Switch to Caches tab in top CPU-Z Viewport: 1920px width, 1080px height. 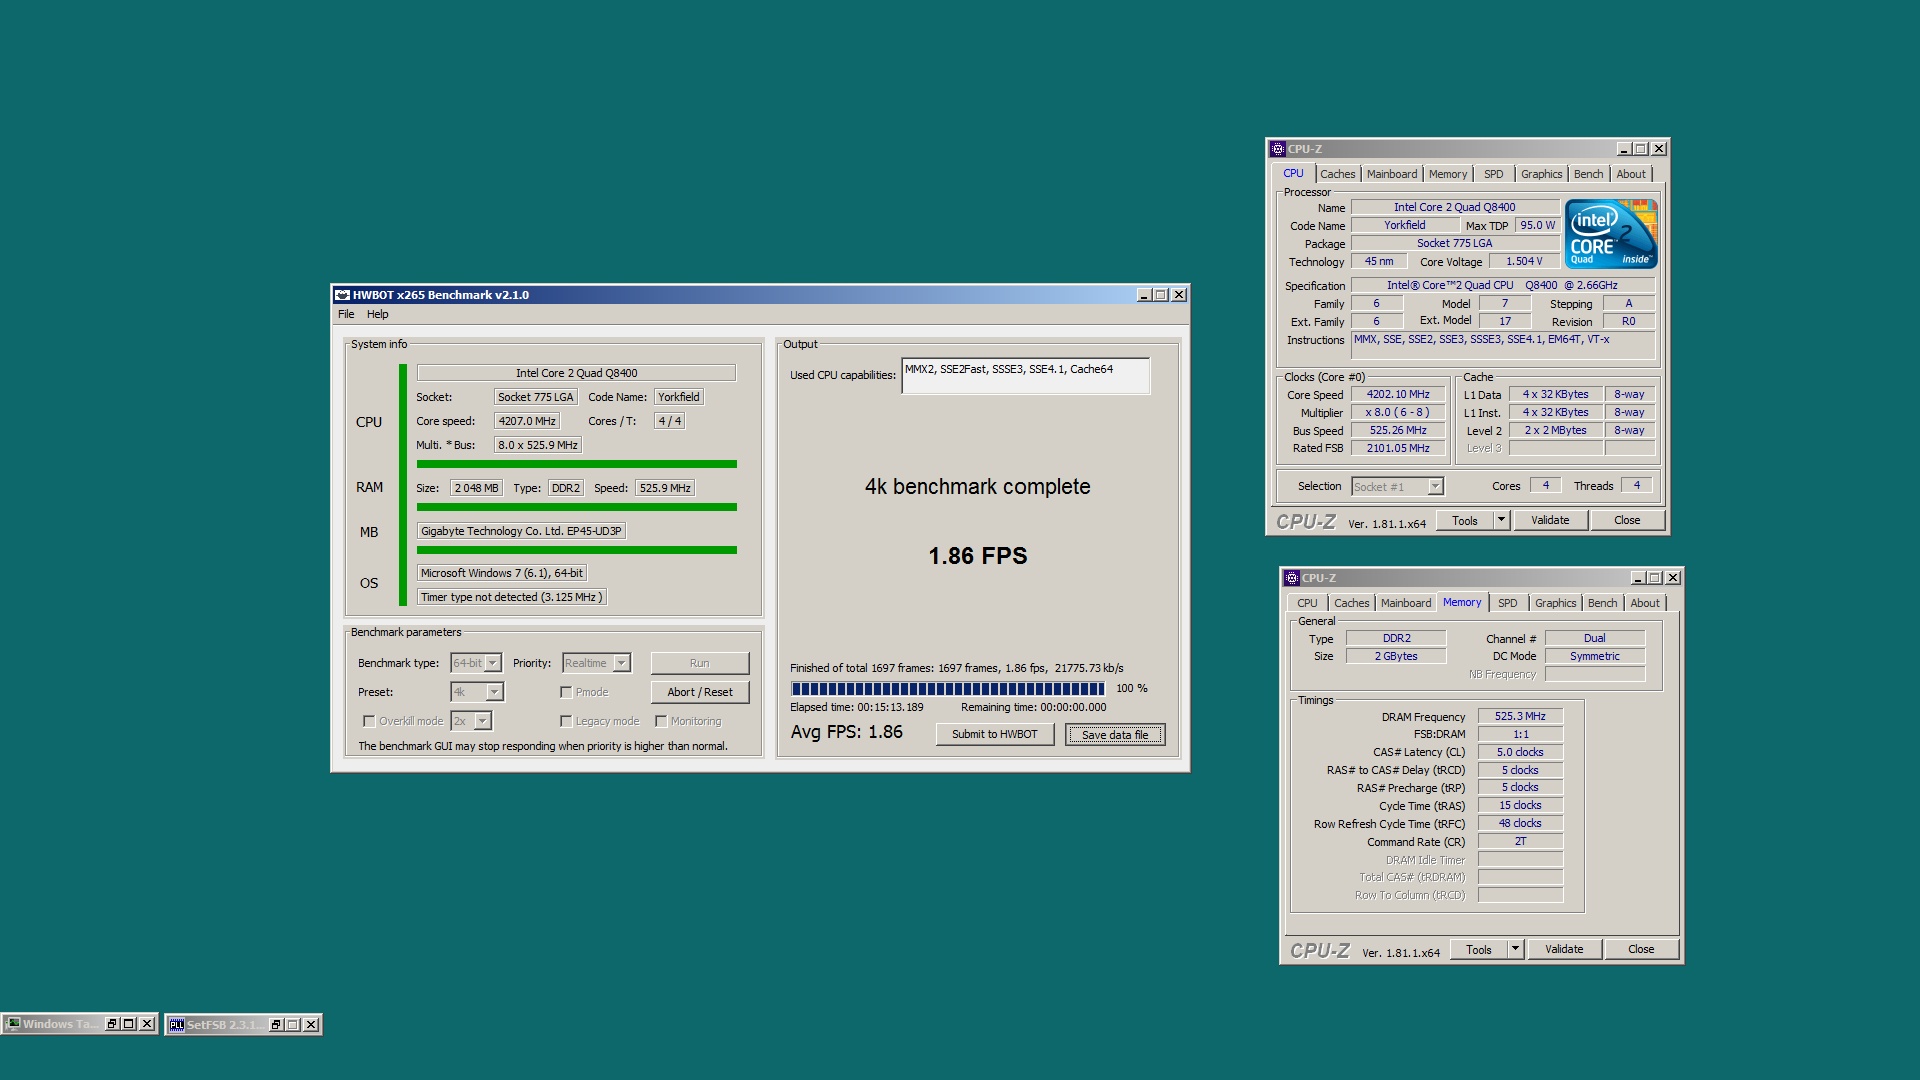(1337, 174)
